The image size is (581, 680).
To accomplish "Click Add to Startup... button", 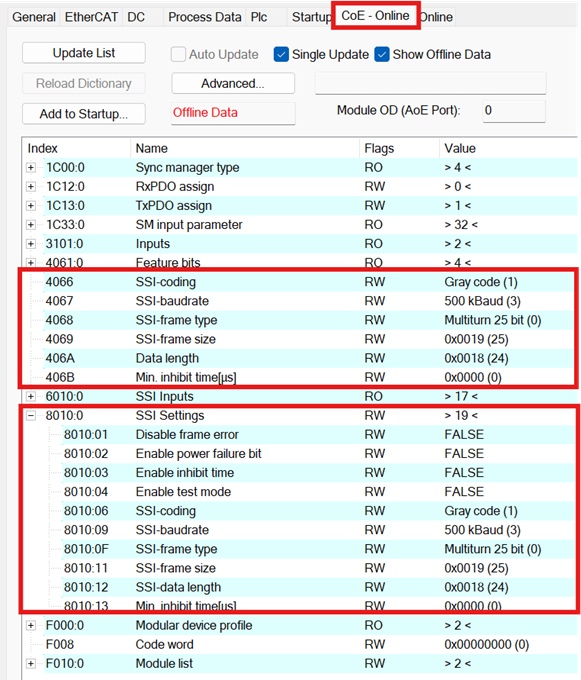I will pyautogui.click(x=84, y=114).
